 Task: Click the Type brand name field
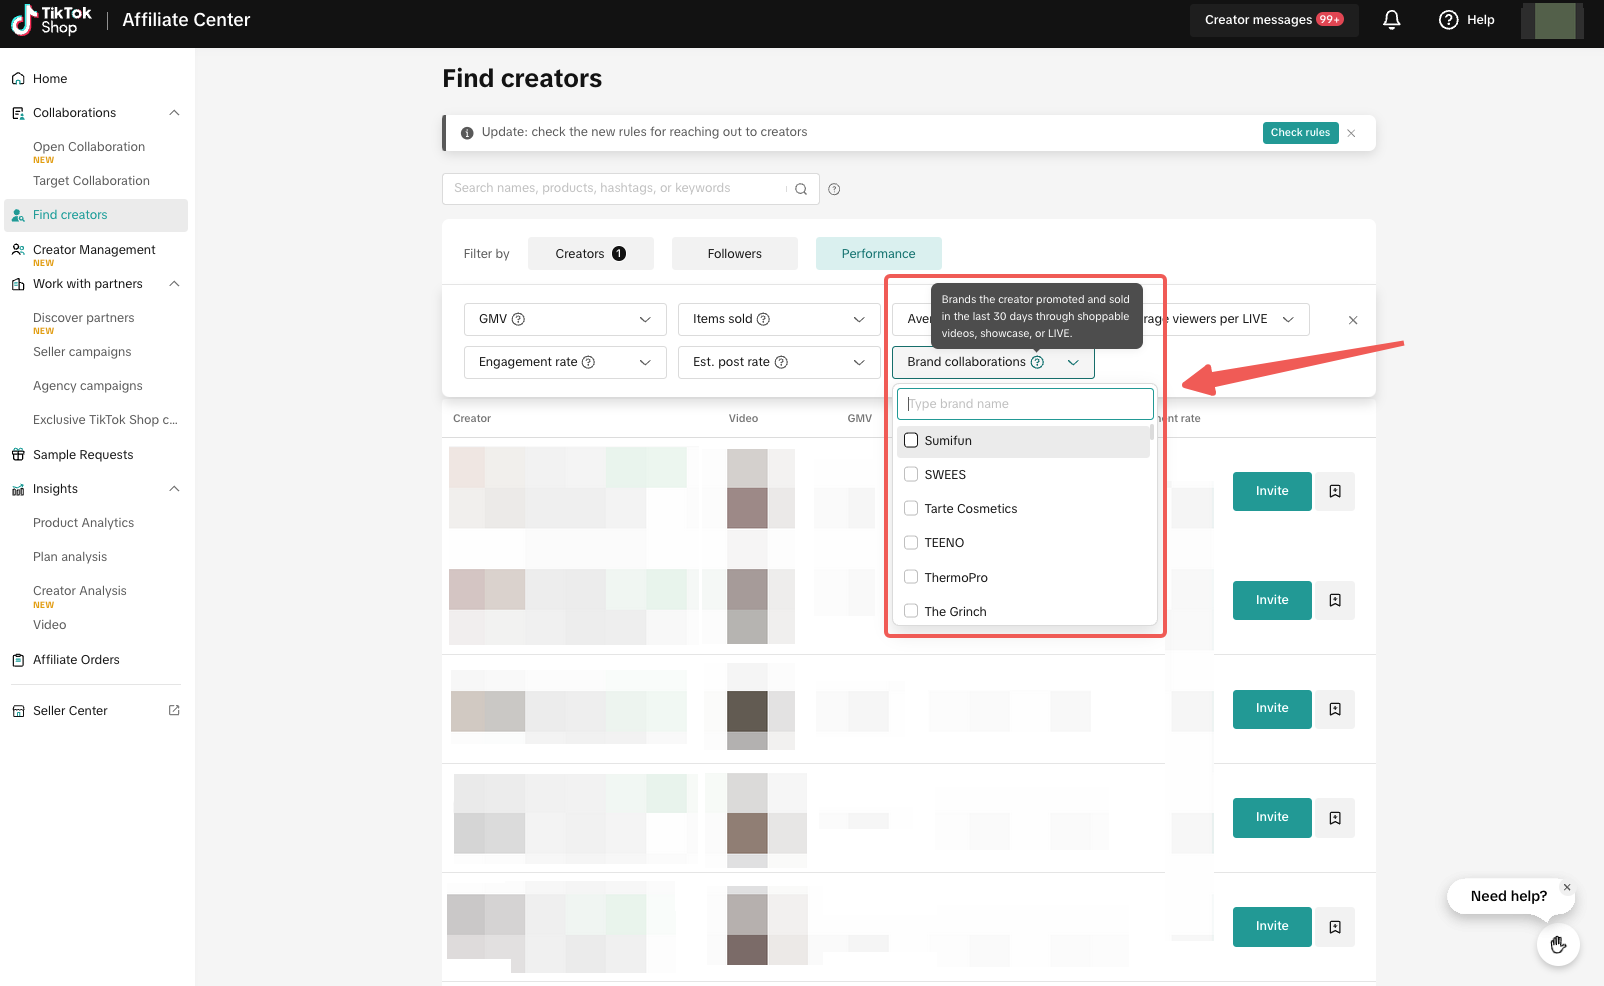[1025, 404]
